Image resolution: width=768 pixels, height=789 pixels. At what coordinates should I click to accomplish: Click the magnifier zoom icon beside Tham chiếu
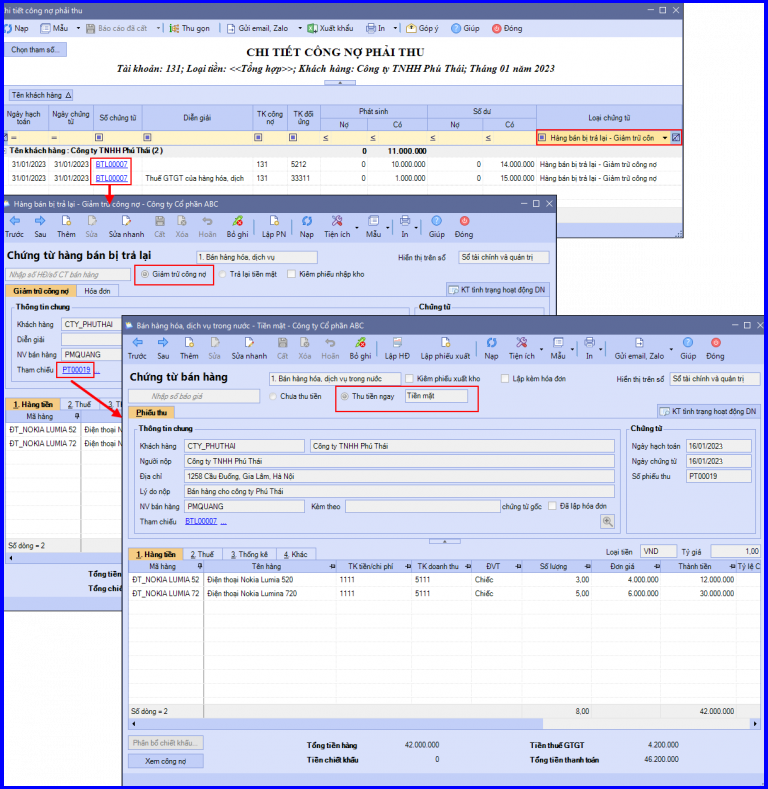pos(607,521)
